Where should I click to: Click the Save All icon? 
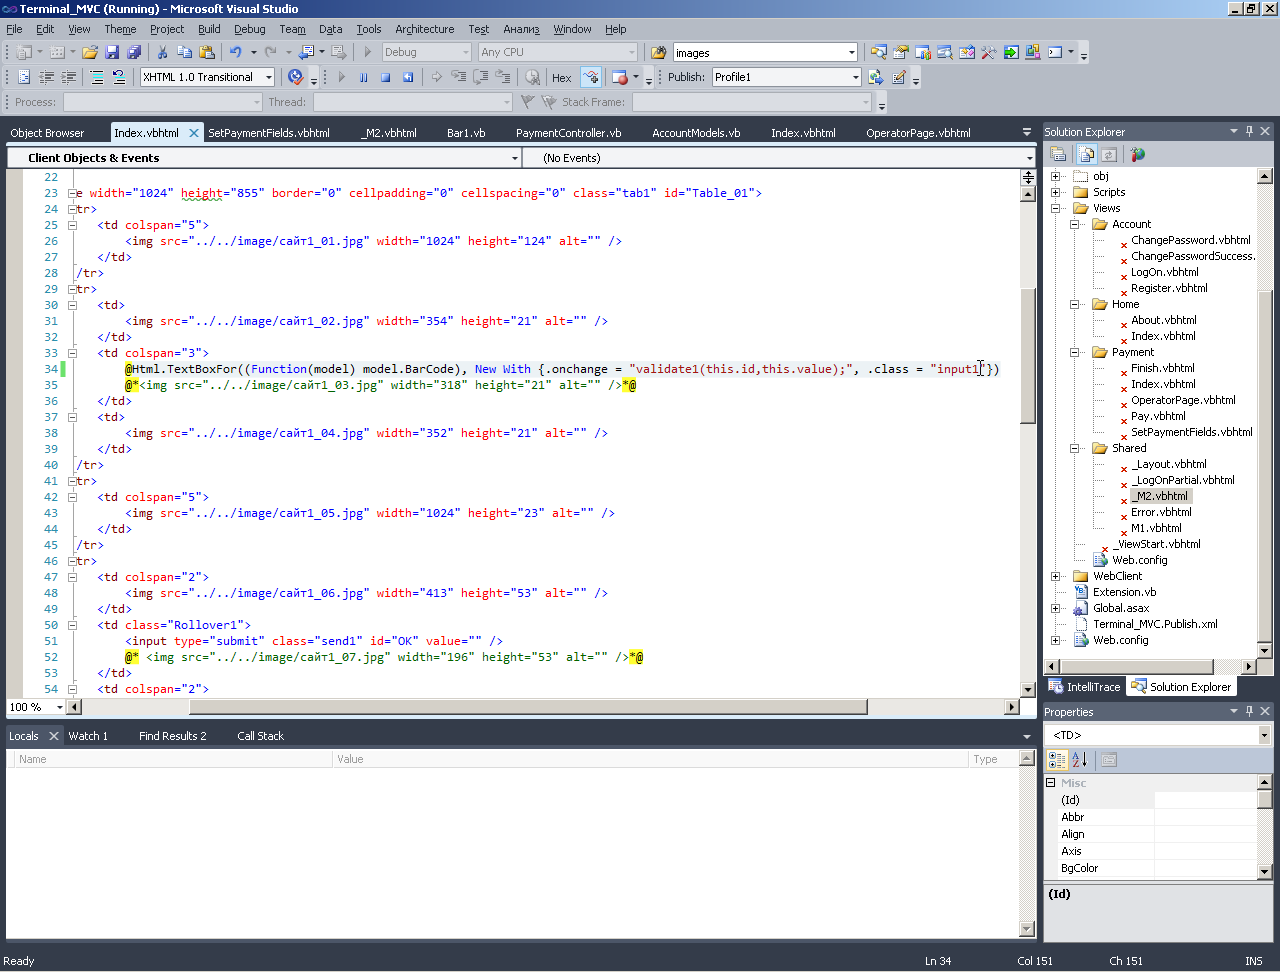point(132,52)
